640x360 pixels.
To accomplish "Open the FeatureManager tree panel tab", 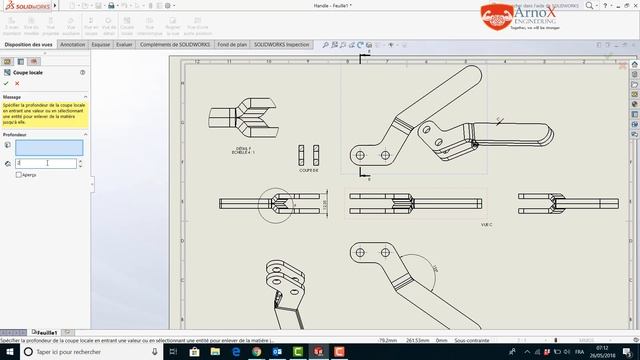I will click(7, 61).
